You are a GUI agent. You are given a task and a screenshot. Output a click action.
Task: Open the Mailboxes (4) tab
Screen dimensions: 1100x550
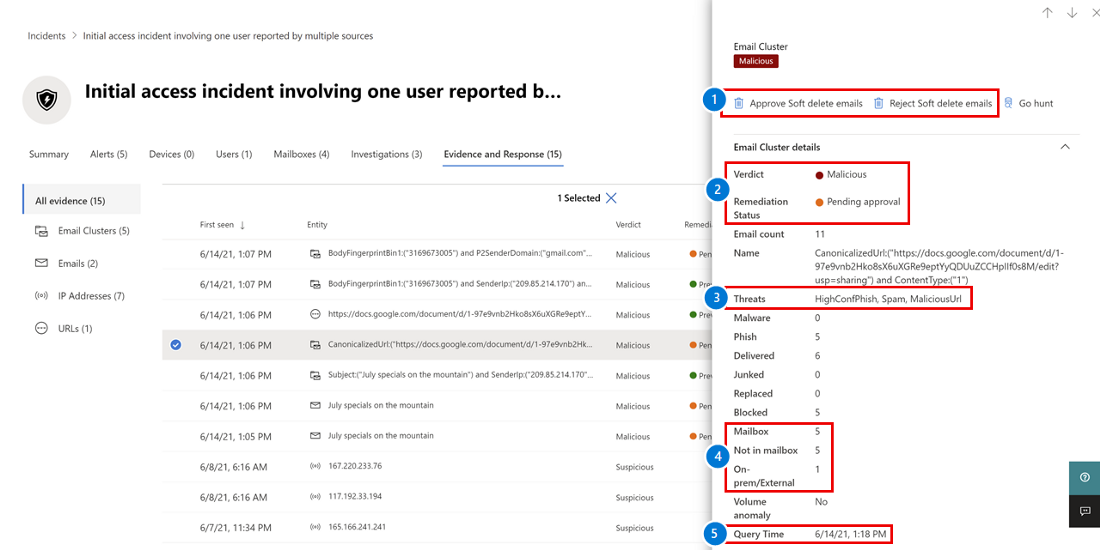tap(301, 154)
